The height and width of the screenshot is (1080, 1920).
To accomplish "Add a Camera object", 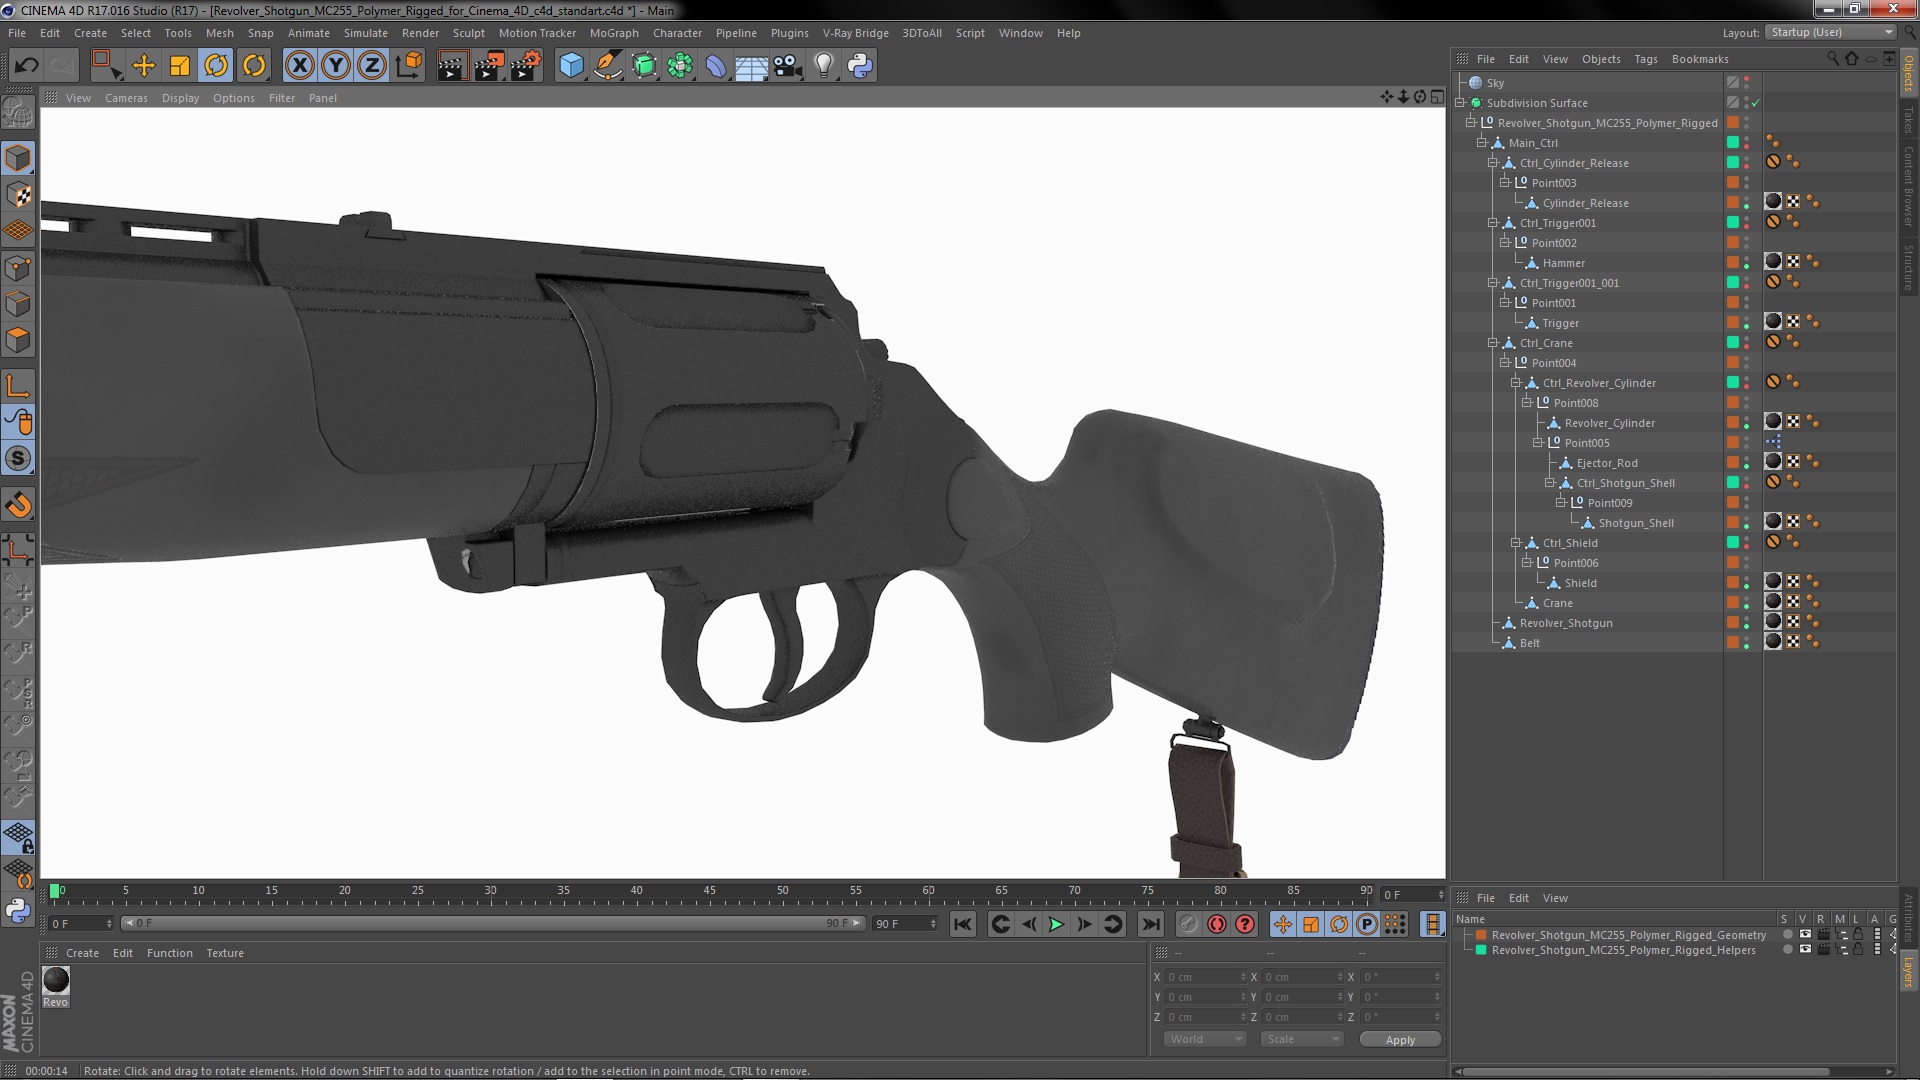I will point(788,66).
